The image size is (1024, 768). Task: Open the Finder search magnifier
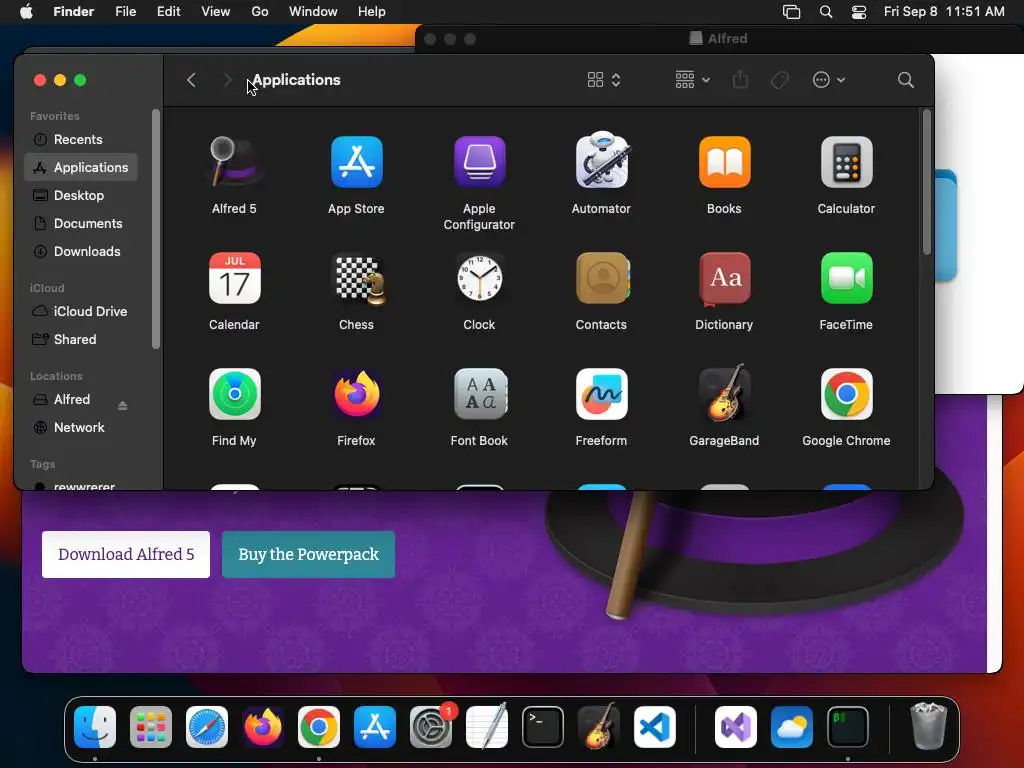905,80
